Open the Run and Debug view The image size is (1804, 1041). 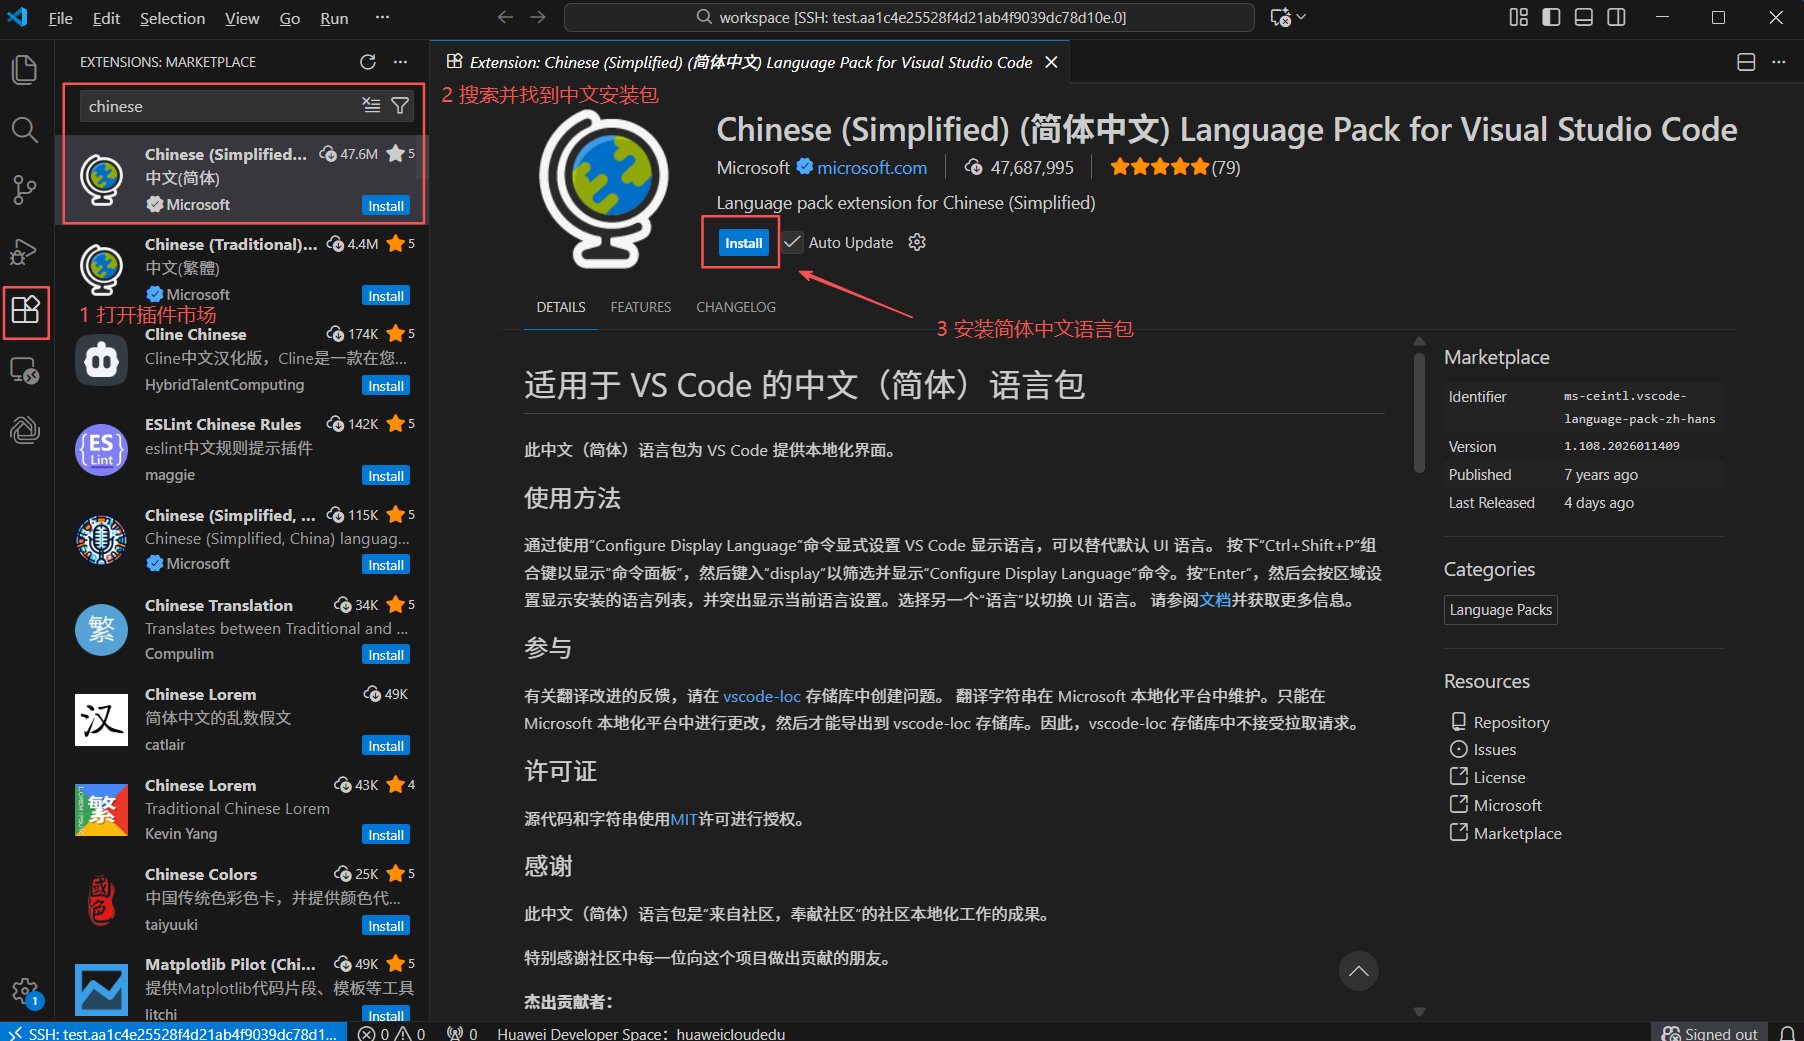pos(25,250)
